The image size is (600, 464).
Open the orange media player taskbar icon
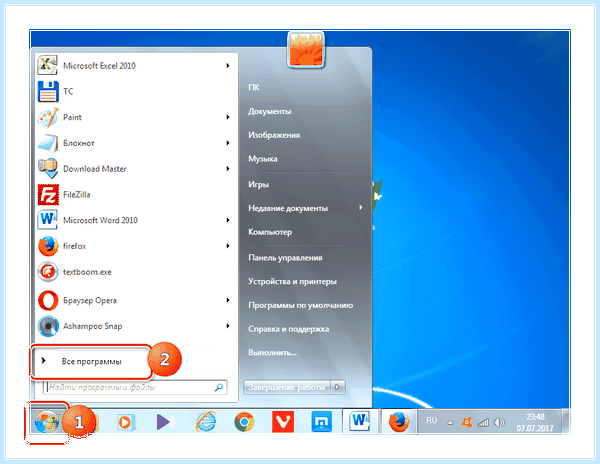(124, 422)
